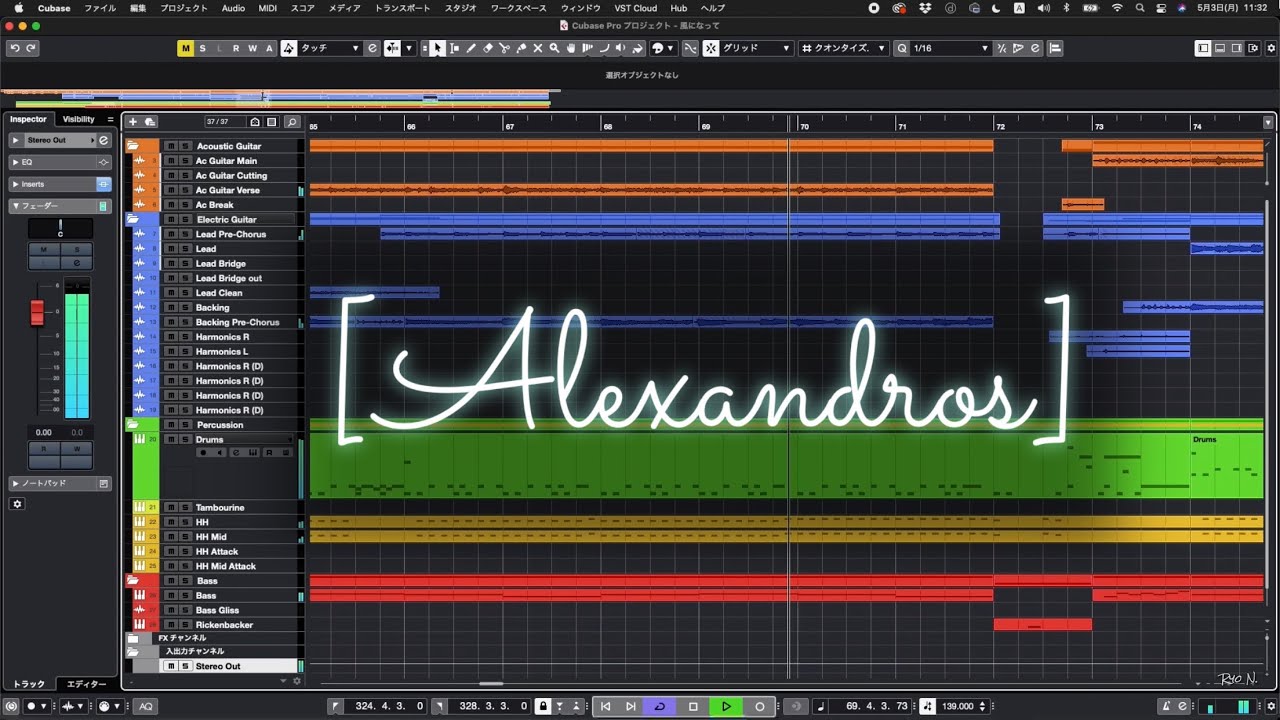Viewport: 1280px width, 720px height.
Task: Click the Dropbox menu bar icon
Action: [x=925, y=8]
